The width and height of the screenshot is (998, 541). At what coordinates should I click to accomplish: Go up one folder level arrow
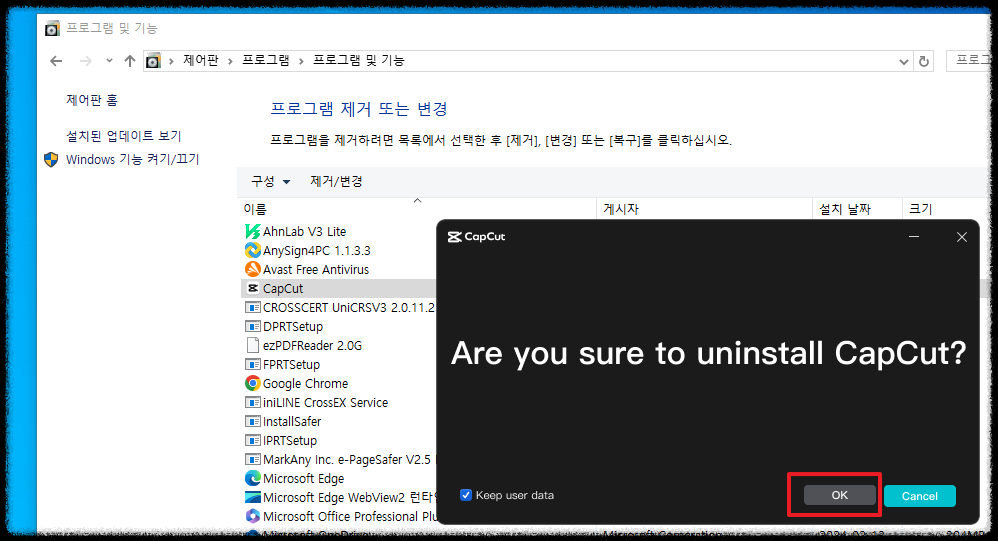[130, 61]
